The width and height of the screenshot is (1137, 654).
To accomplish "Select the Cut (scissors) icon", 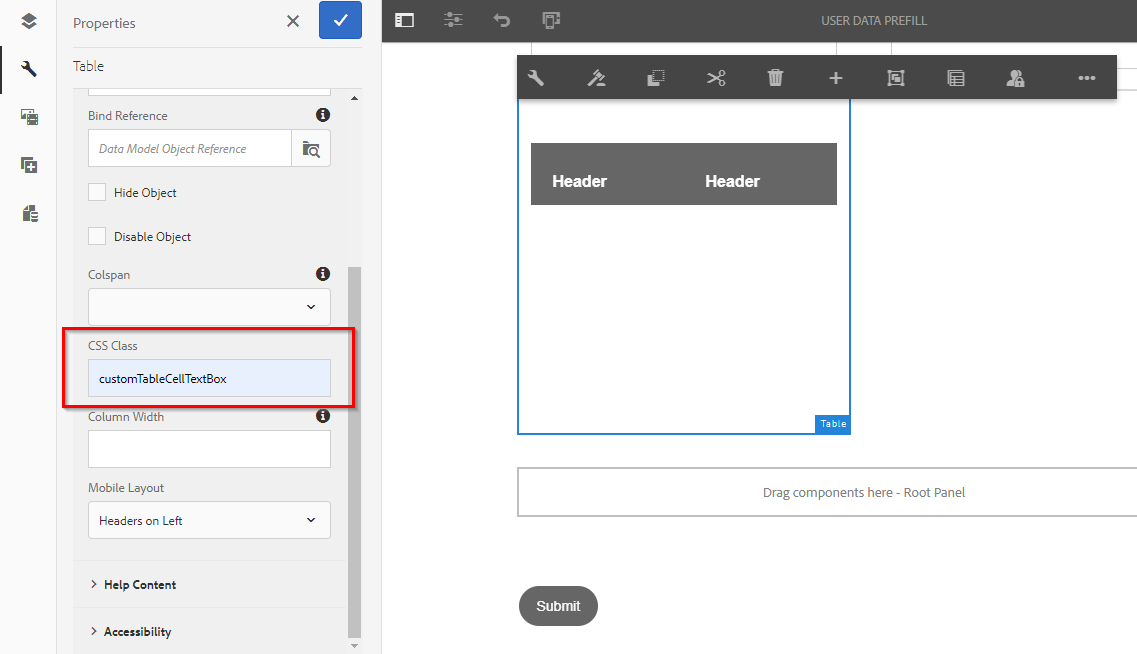I will pos(716,77).
